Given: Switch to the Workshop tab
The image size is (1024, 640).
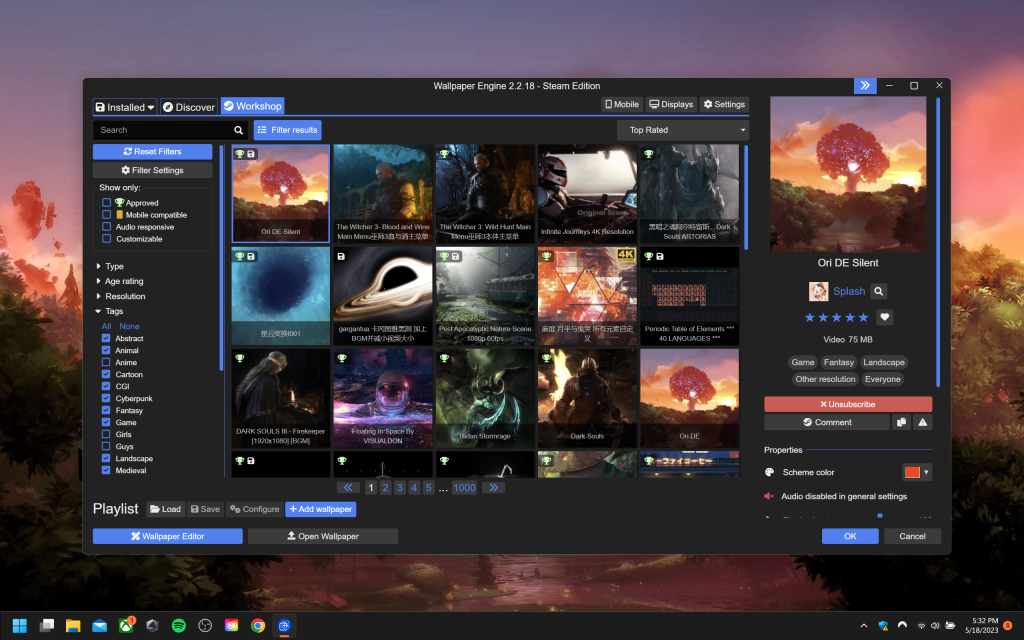Looking at the screenshot, I should 252,106.
